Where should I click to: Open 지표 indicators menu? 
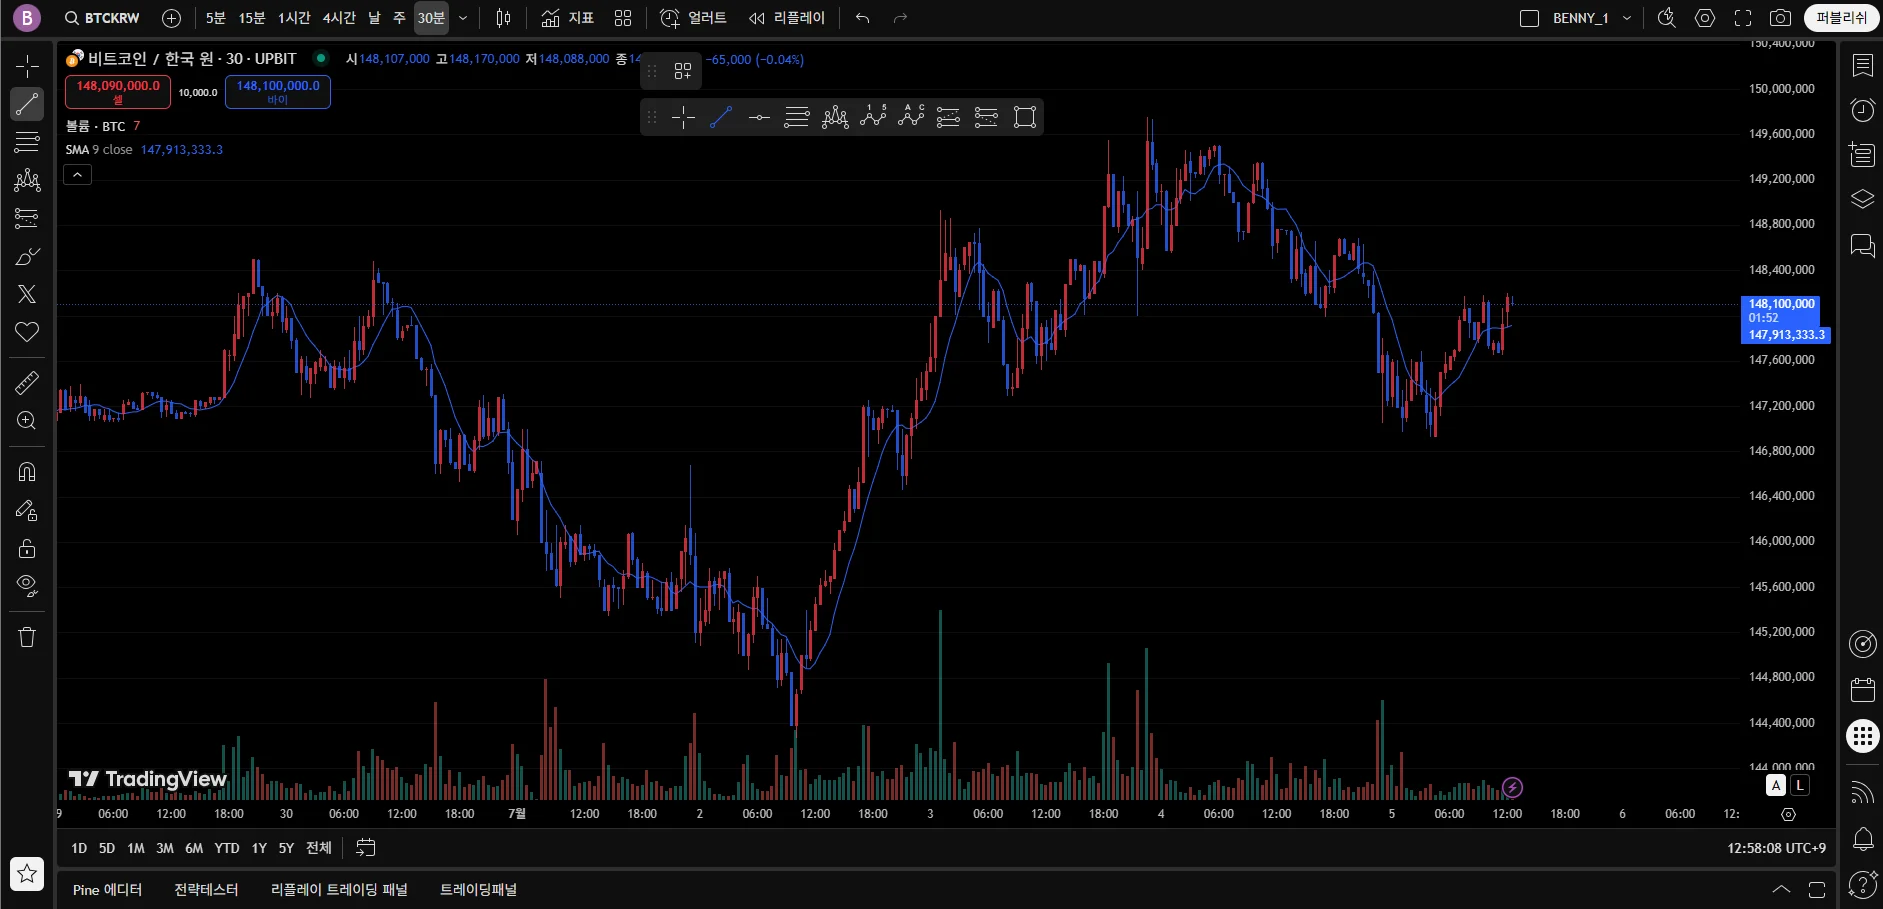(x=567, y=18)
